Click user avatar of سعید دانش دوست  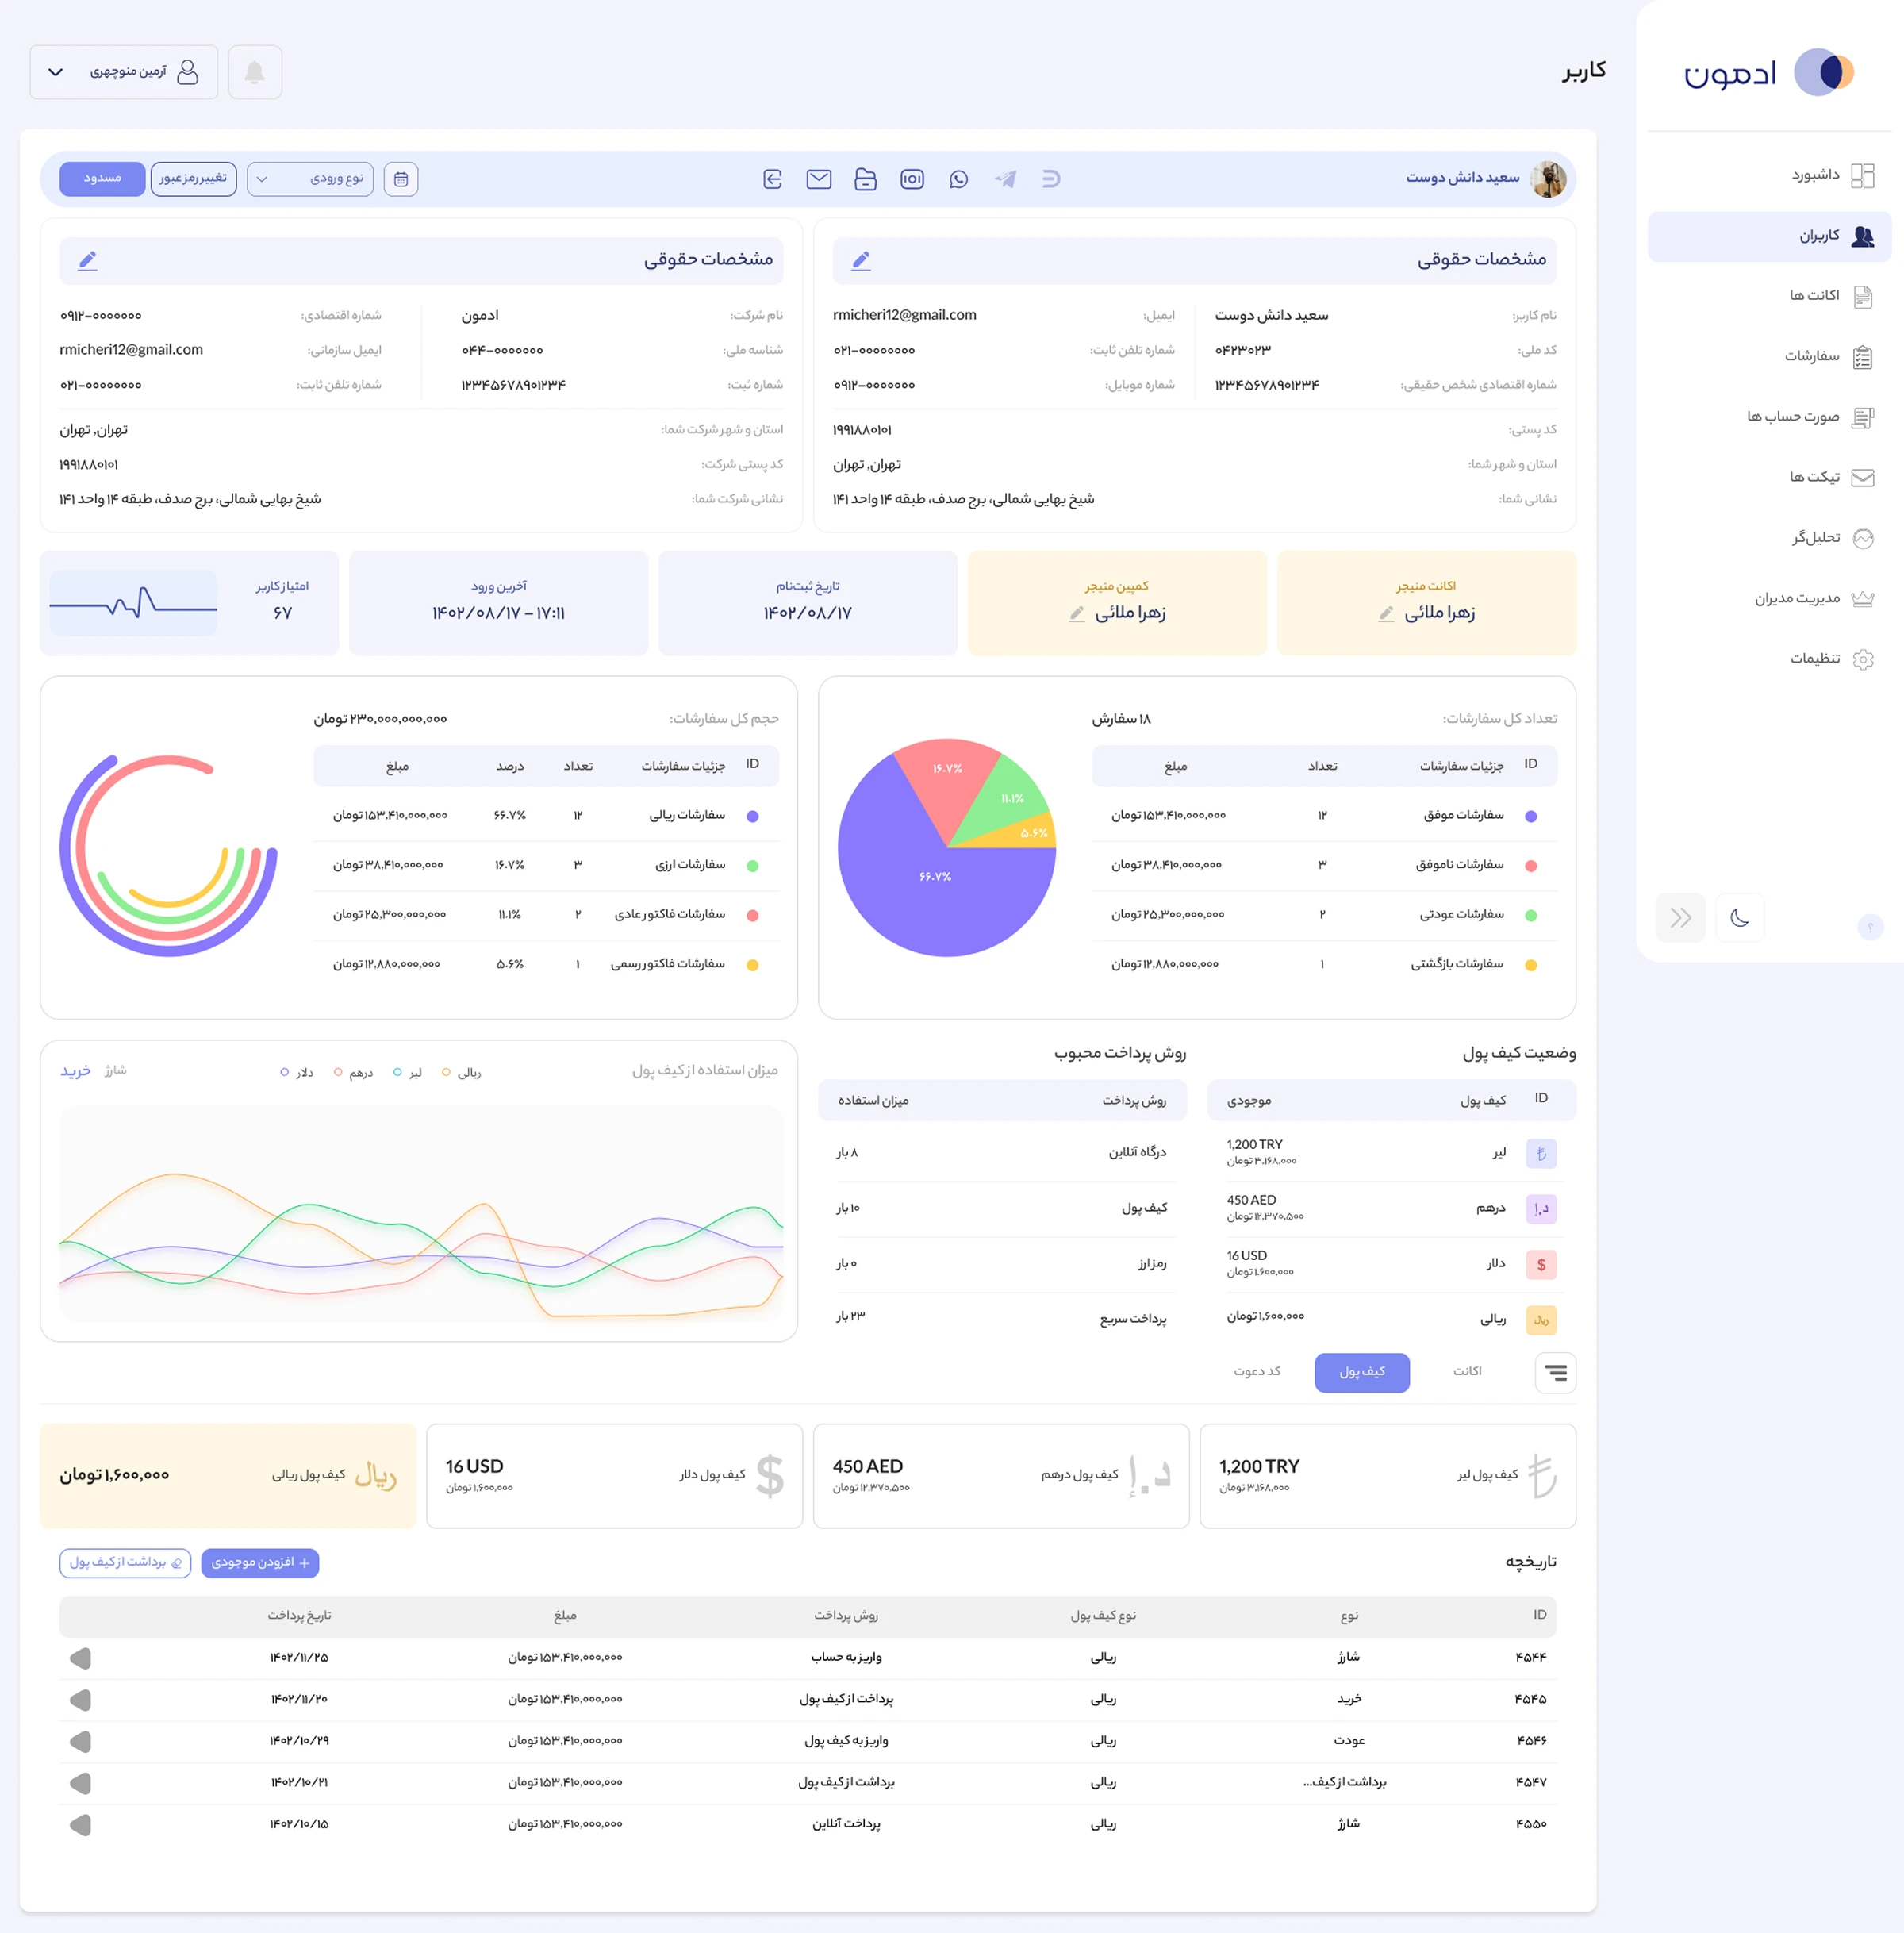coord(1549,179)
